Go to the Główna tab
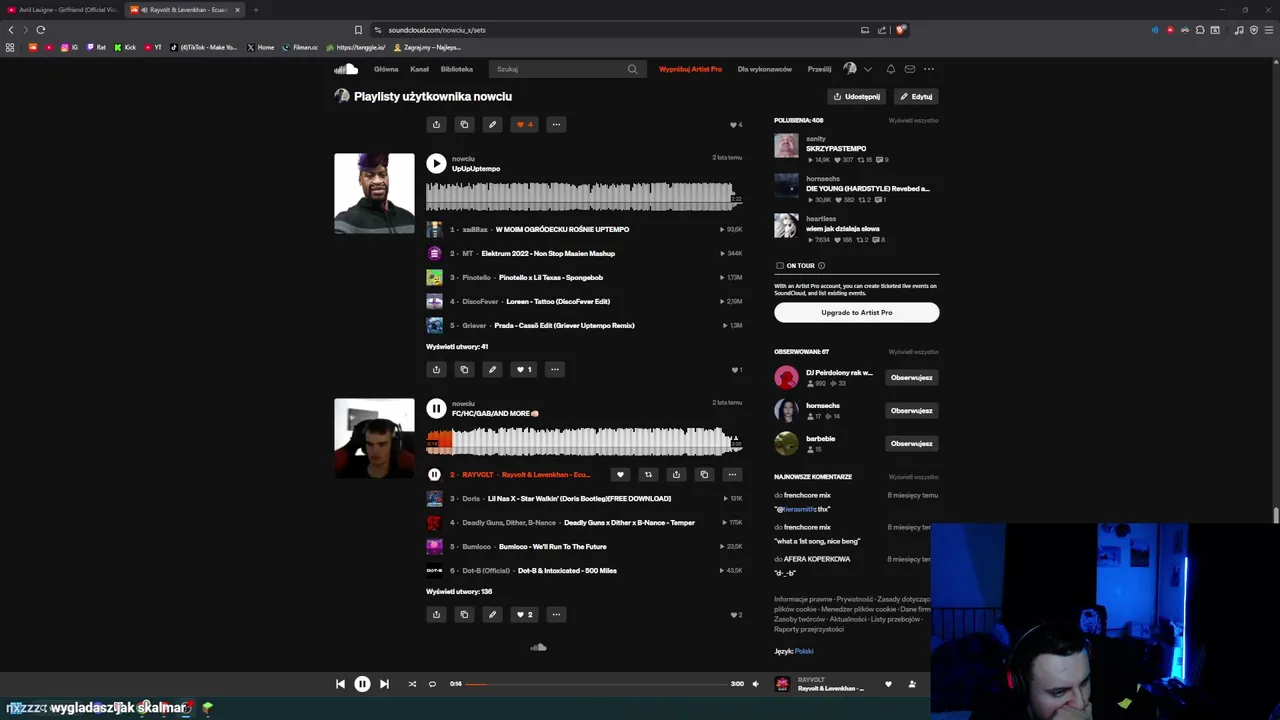1280x720 pixels. tap(386, 69)
